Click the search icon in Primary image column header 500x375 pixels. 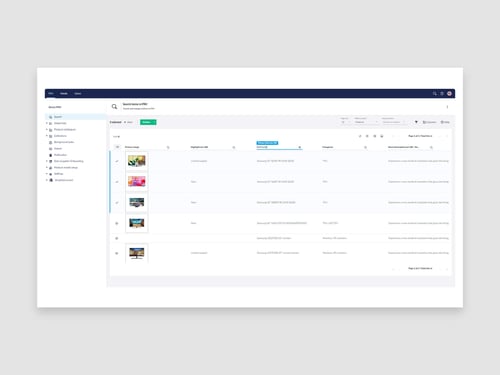tap(168, 147)
